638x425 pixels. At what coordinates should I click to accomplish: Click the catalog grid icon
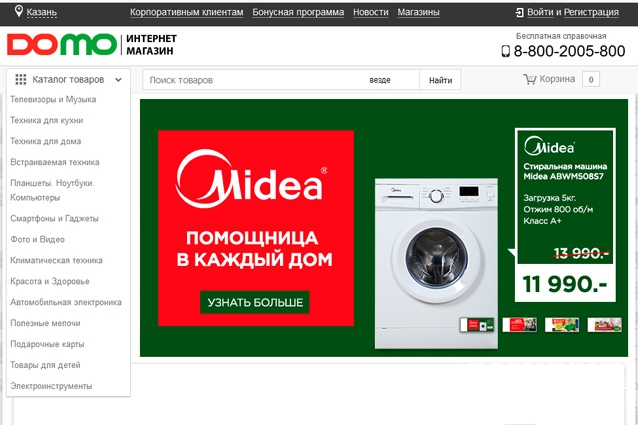(21, 79)
